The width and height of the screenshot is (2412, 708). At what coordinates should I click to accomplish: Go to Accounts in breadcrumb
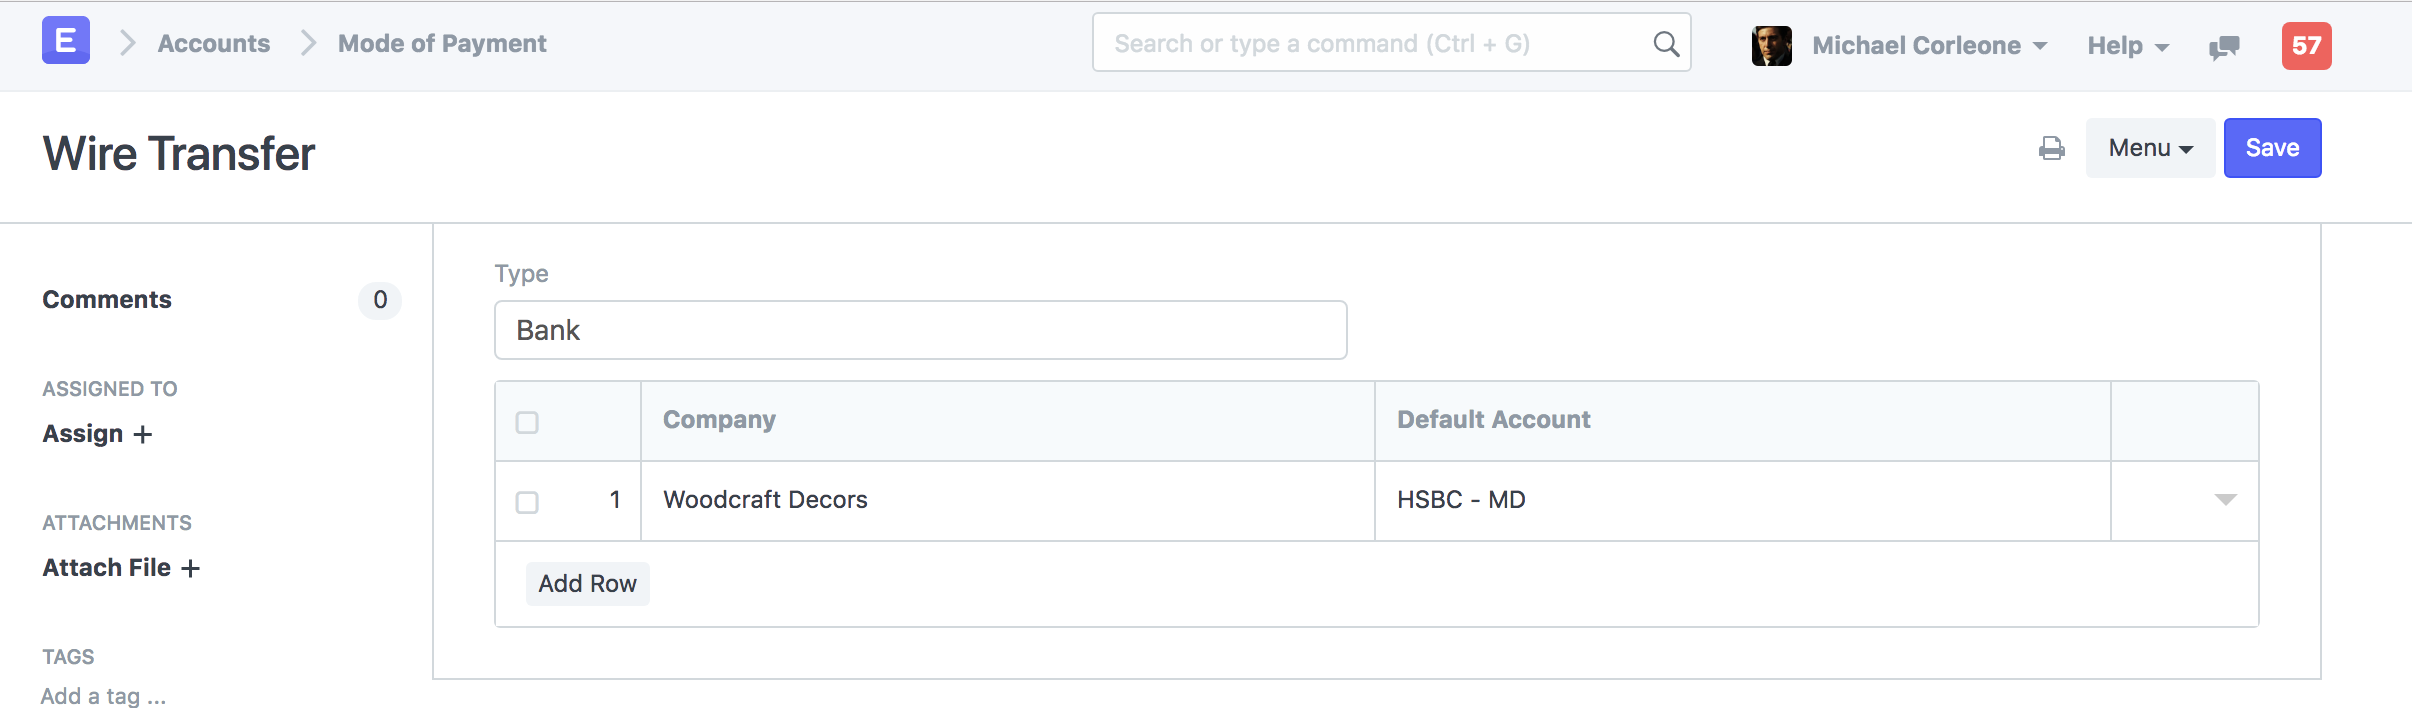(x=214, y=44)
